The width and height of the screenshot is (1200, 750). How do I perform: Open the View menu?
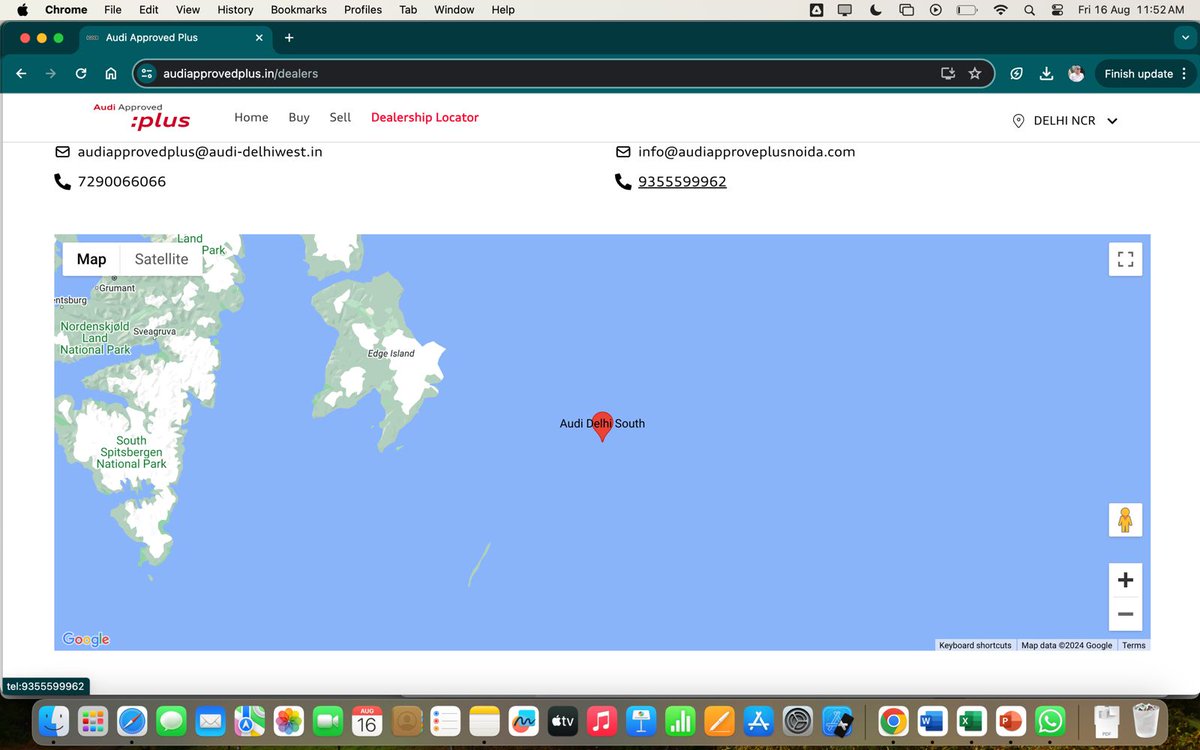click(x=188, y=10)
